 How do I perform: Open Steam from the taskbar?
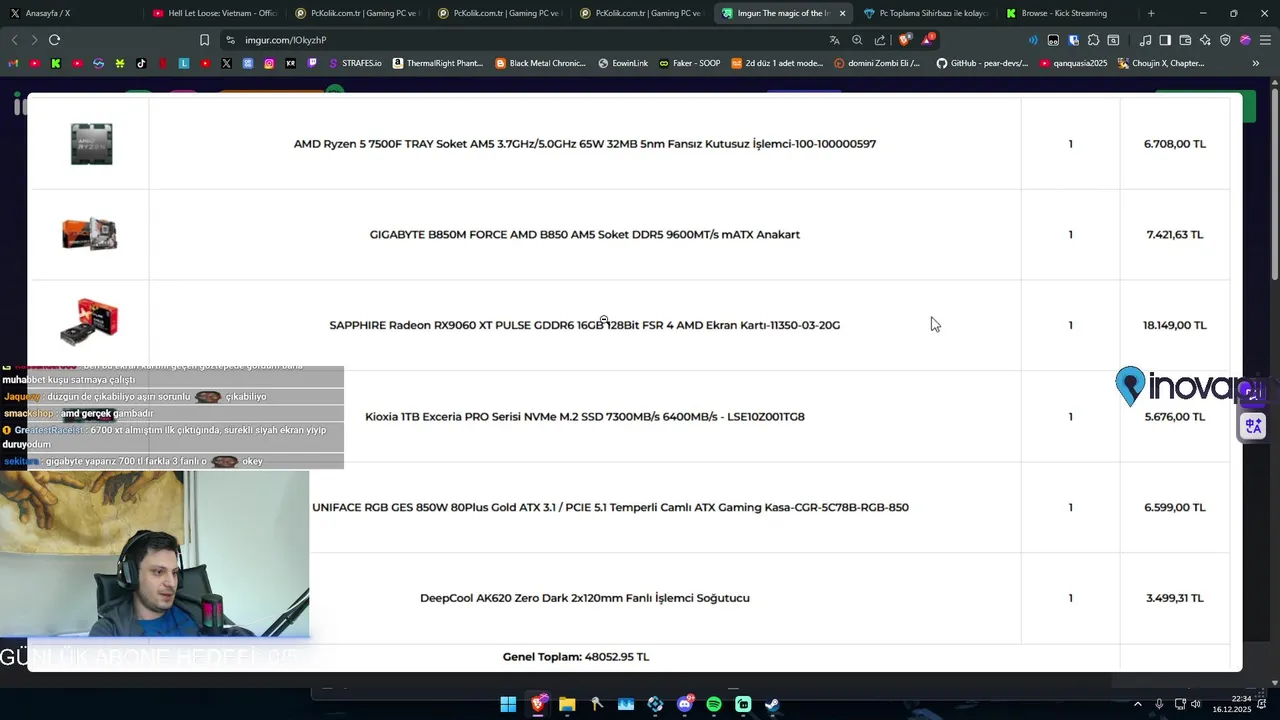coord(772,704)
